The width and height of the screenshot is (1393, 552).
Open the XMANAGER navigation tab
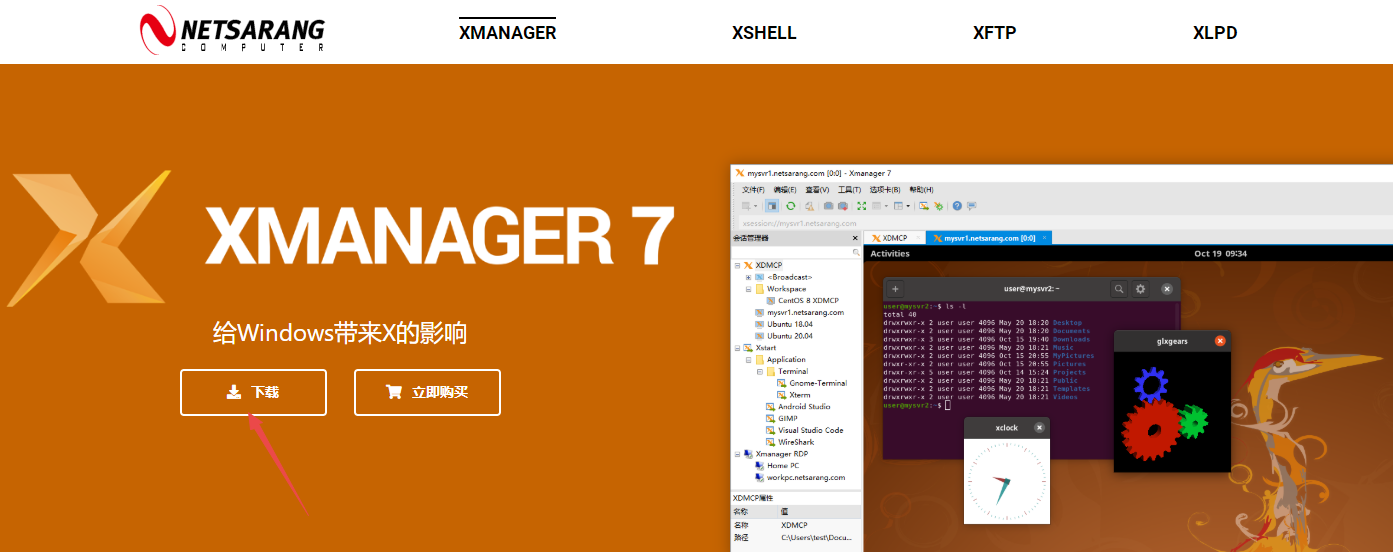[x=507, y=32]
